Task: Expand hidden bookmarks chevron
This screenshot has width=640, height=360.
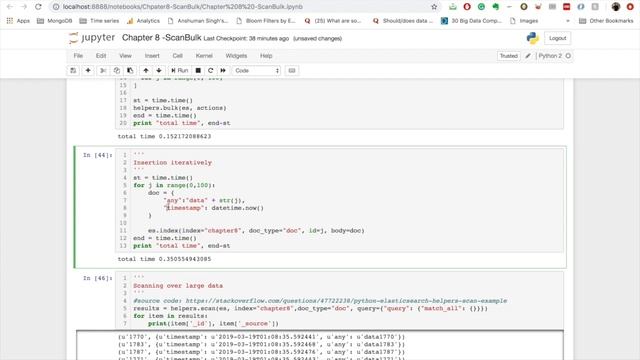Action: point(567,21)
